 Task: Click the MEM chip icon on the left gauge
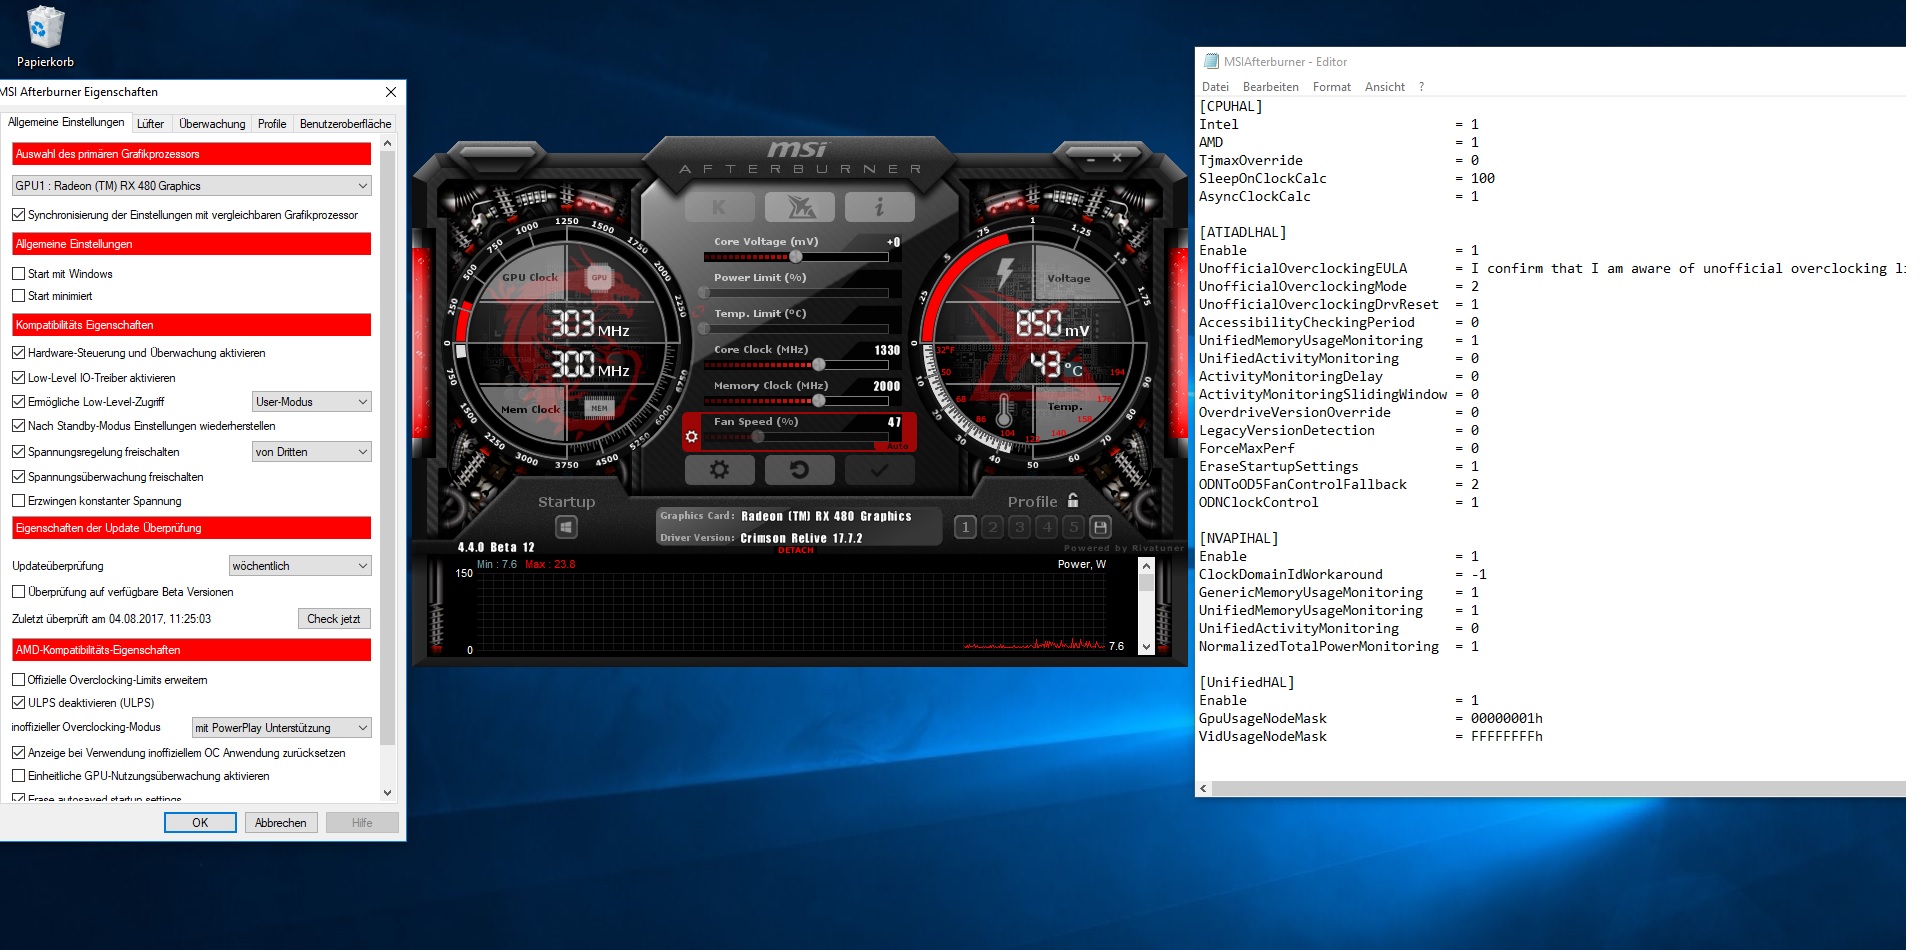tap(599, 408)
